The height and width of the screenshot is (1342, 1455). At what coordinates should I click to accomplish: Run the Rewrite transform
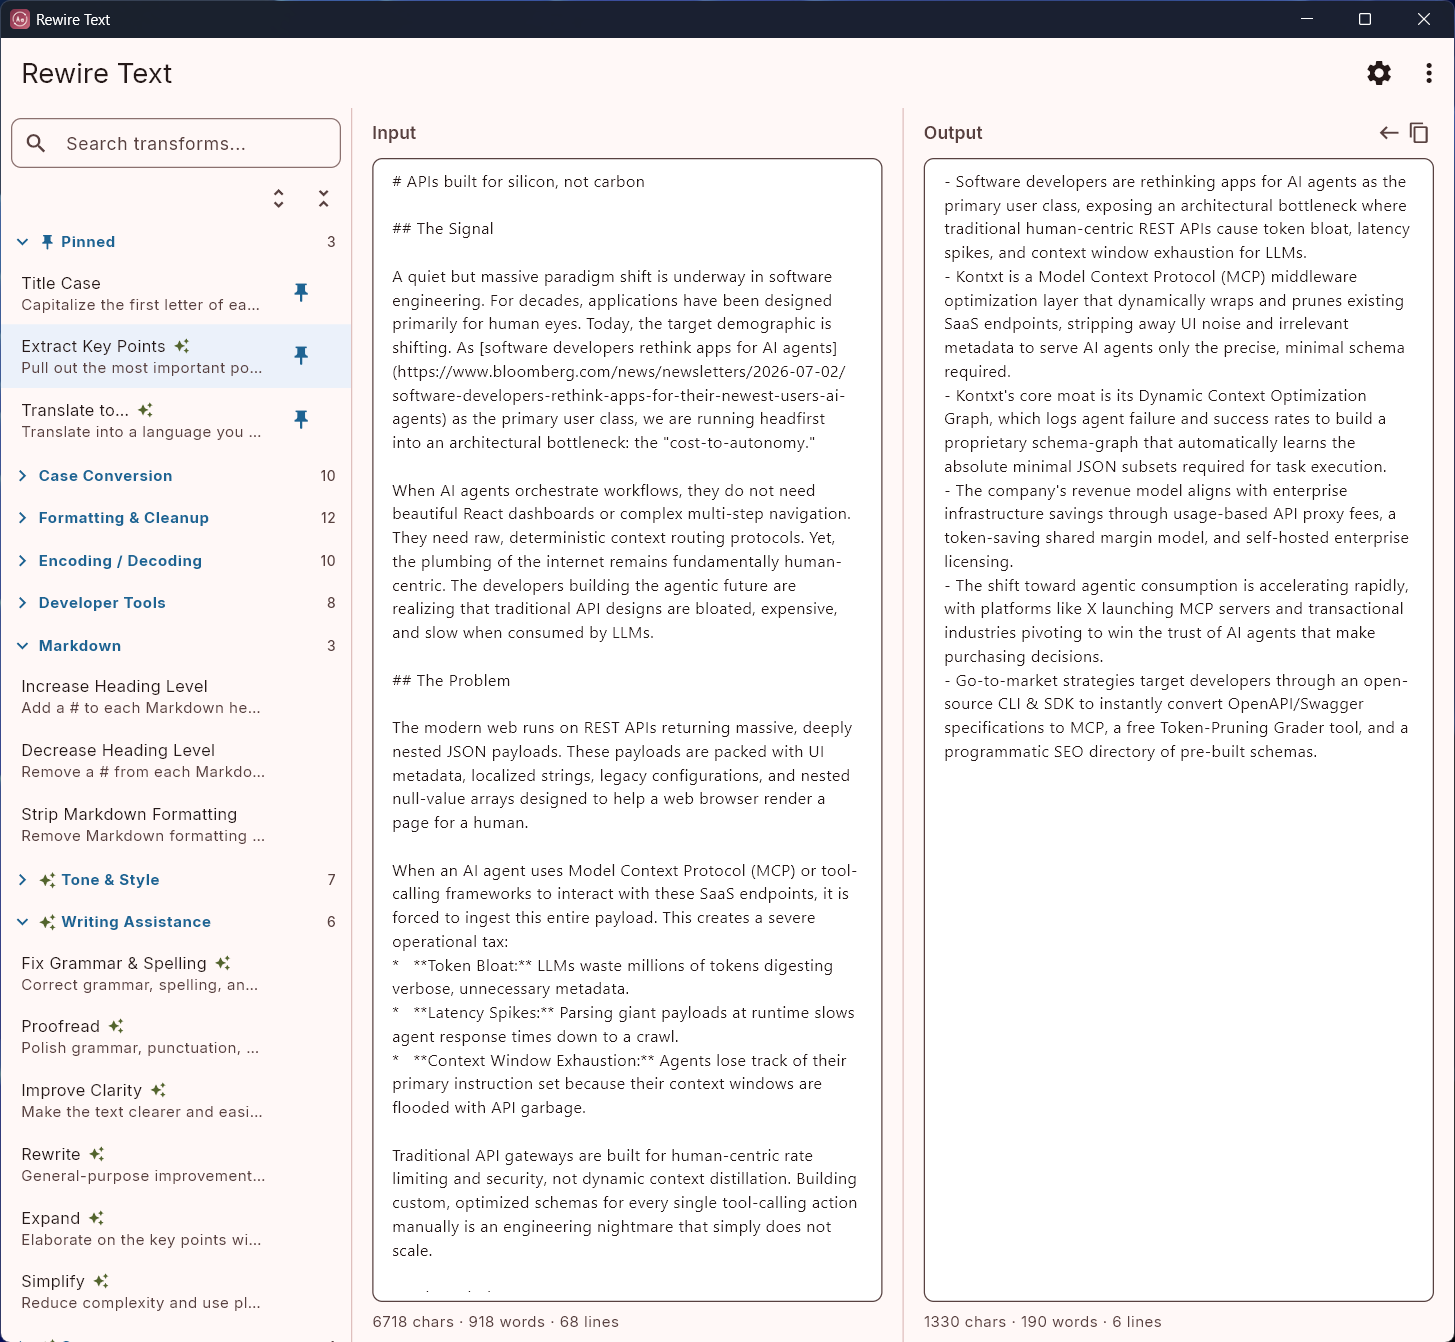click(x=176, y=1165)
